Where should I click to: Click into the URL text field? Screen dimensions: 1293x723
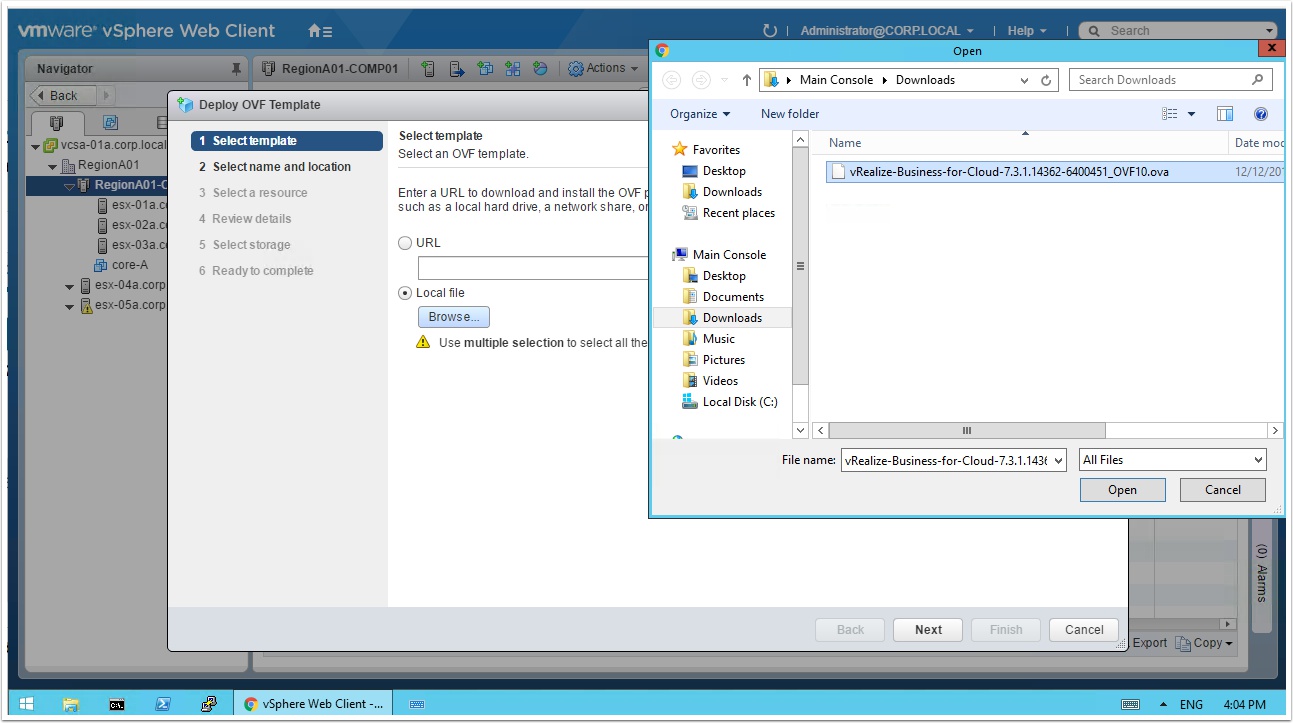click(533, 268)
